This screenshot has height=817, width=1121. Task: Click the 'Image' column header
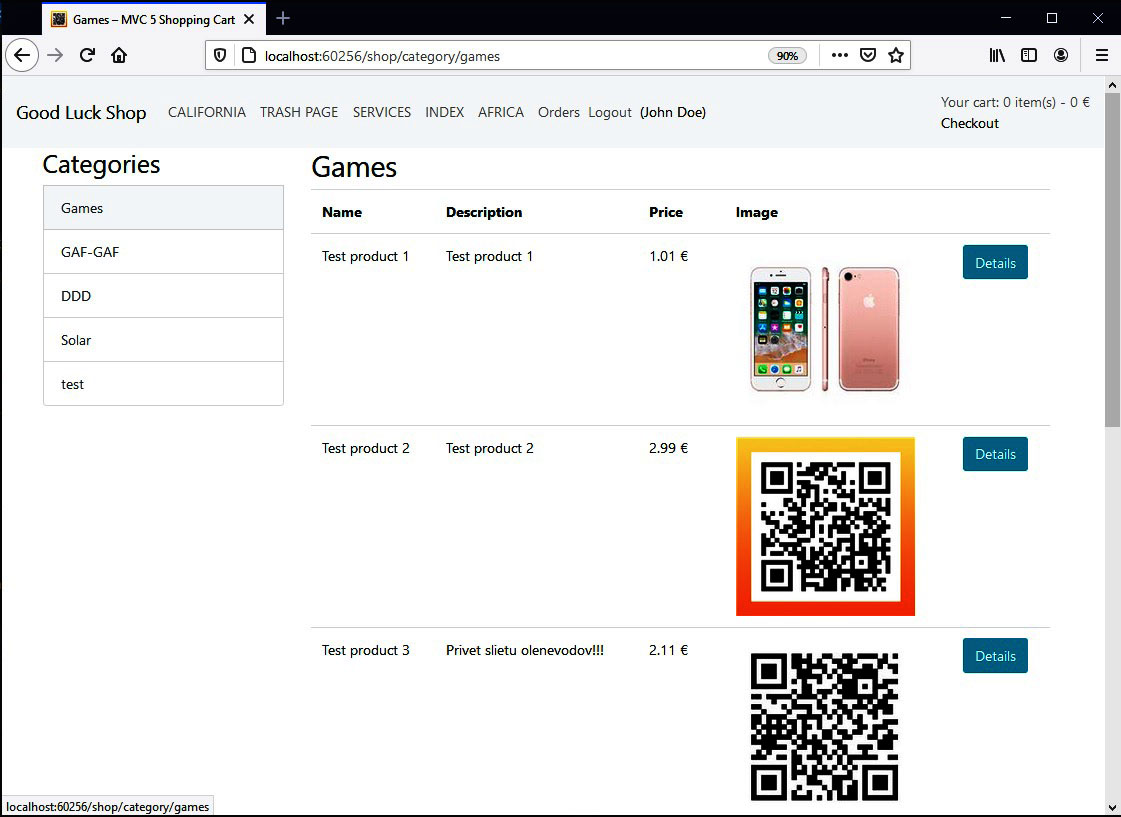click(x=756, y=212)
